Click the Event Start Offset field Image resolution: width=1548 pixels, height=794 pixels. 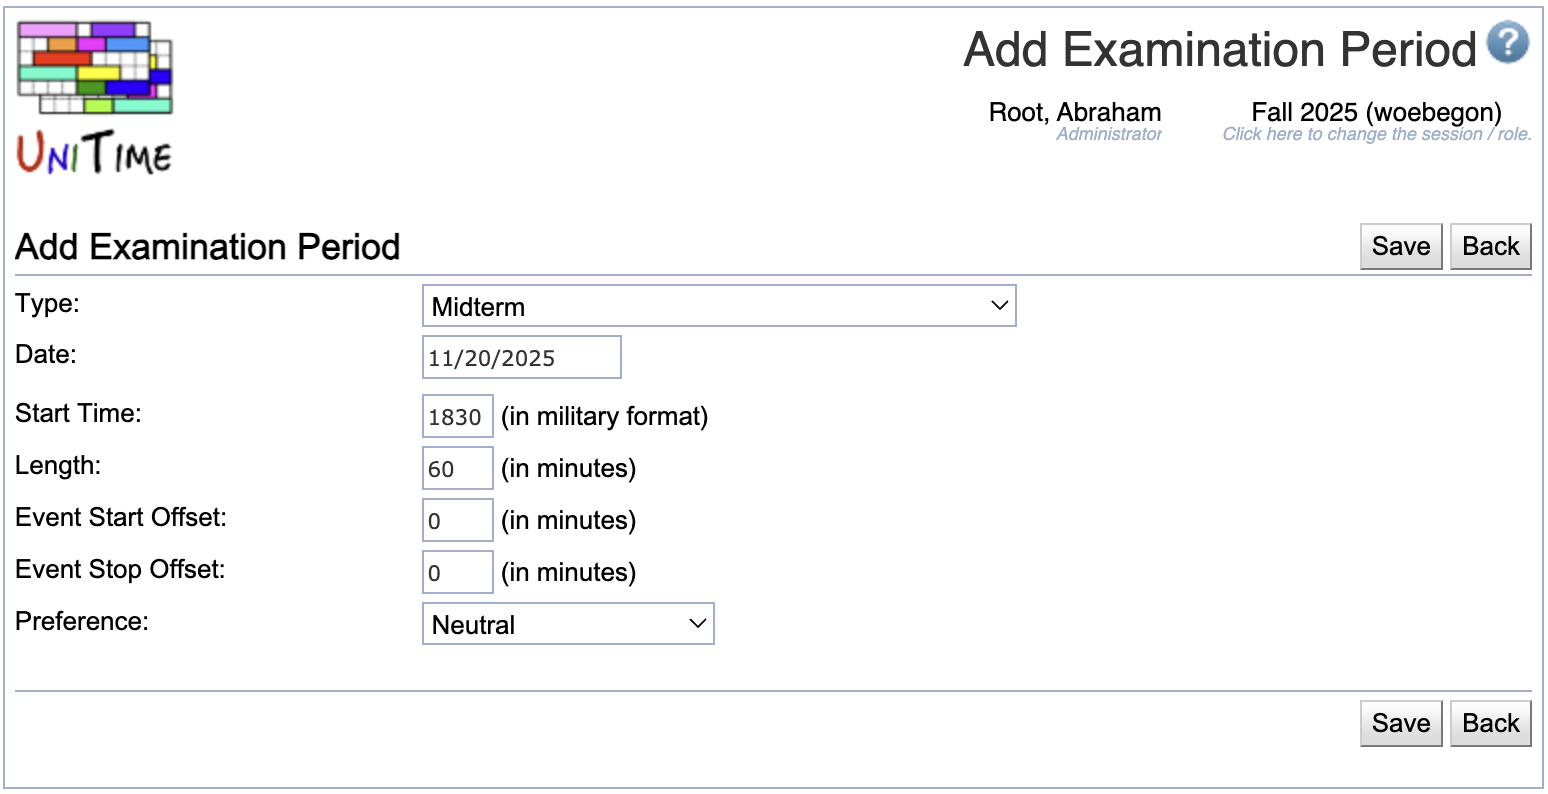pyautogui.click(x=458, y=520)
